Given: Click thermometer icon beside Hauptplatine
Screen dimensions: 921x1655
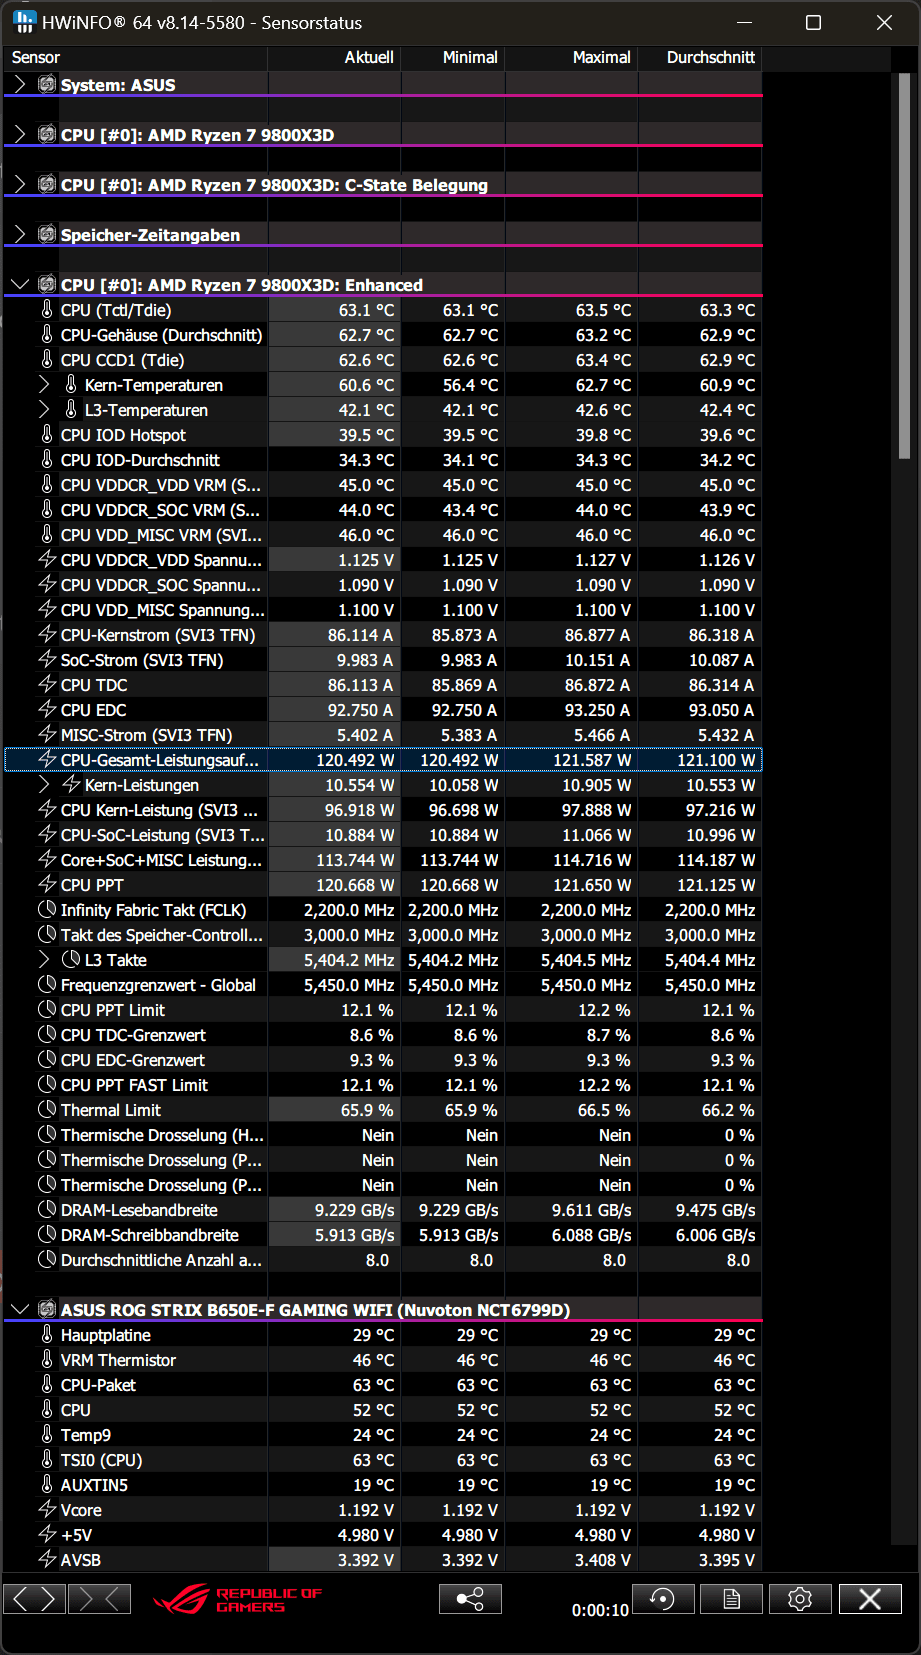Looking at the screenshot, I should click(47, 1335).
